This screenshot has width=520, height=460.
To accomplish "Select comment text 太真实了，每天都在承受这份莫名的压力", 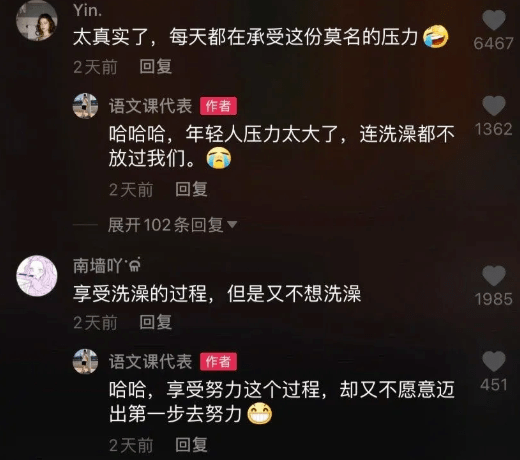I will 245,37.
